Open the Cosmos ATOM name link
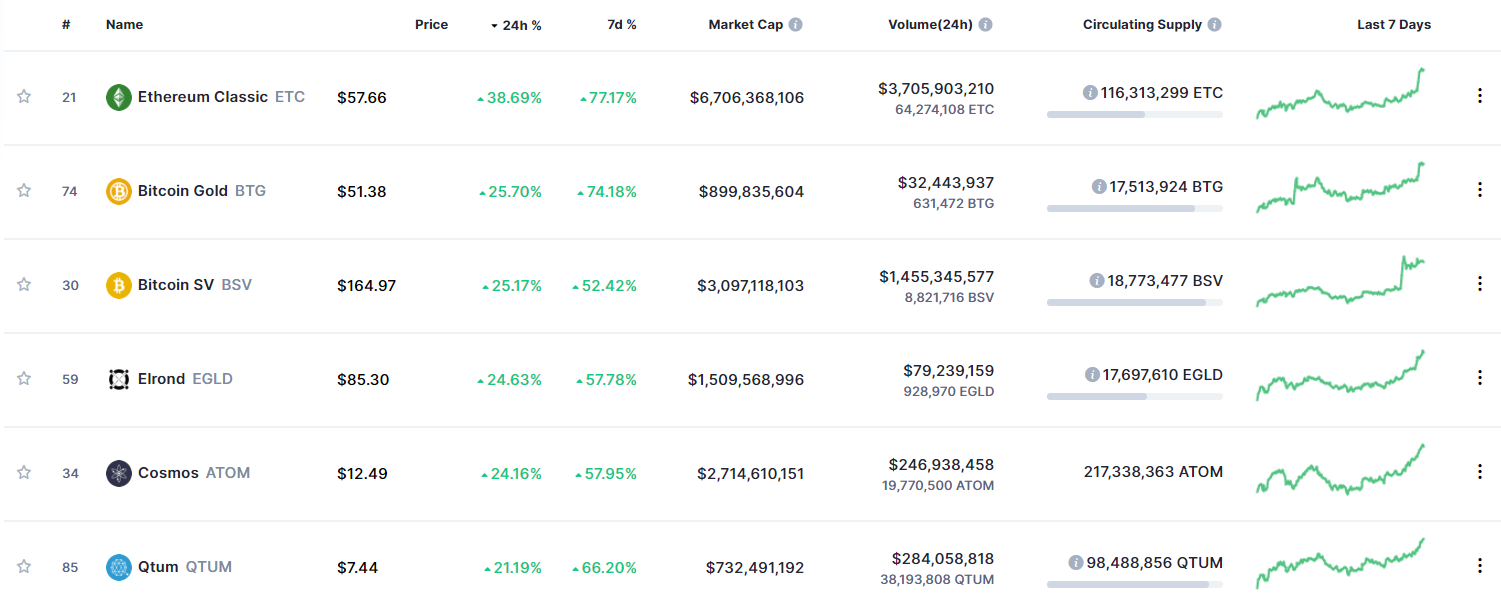The image size is (1501, 608). (x=168, y=473)
